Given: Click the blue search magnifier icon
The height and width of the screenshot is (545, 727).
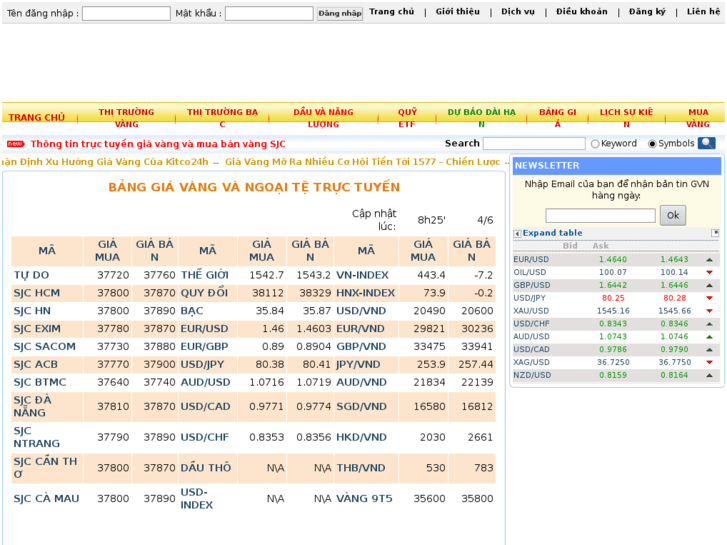Looking at the screenshot, I should coord(706,143).
